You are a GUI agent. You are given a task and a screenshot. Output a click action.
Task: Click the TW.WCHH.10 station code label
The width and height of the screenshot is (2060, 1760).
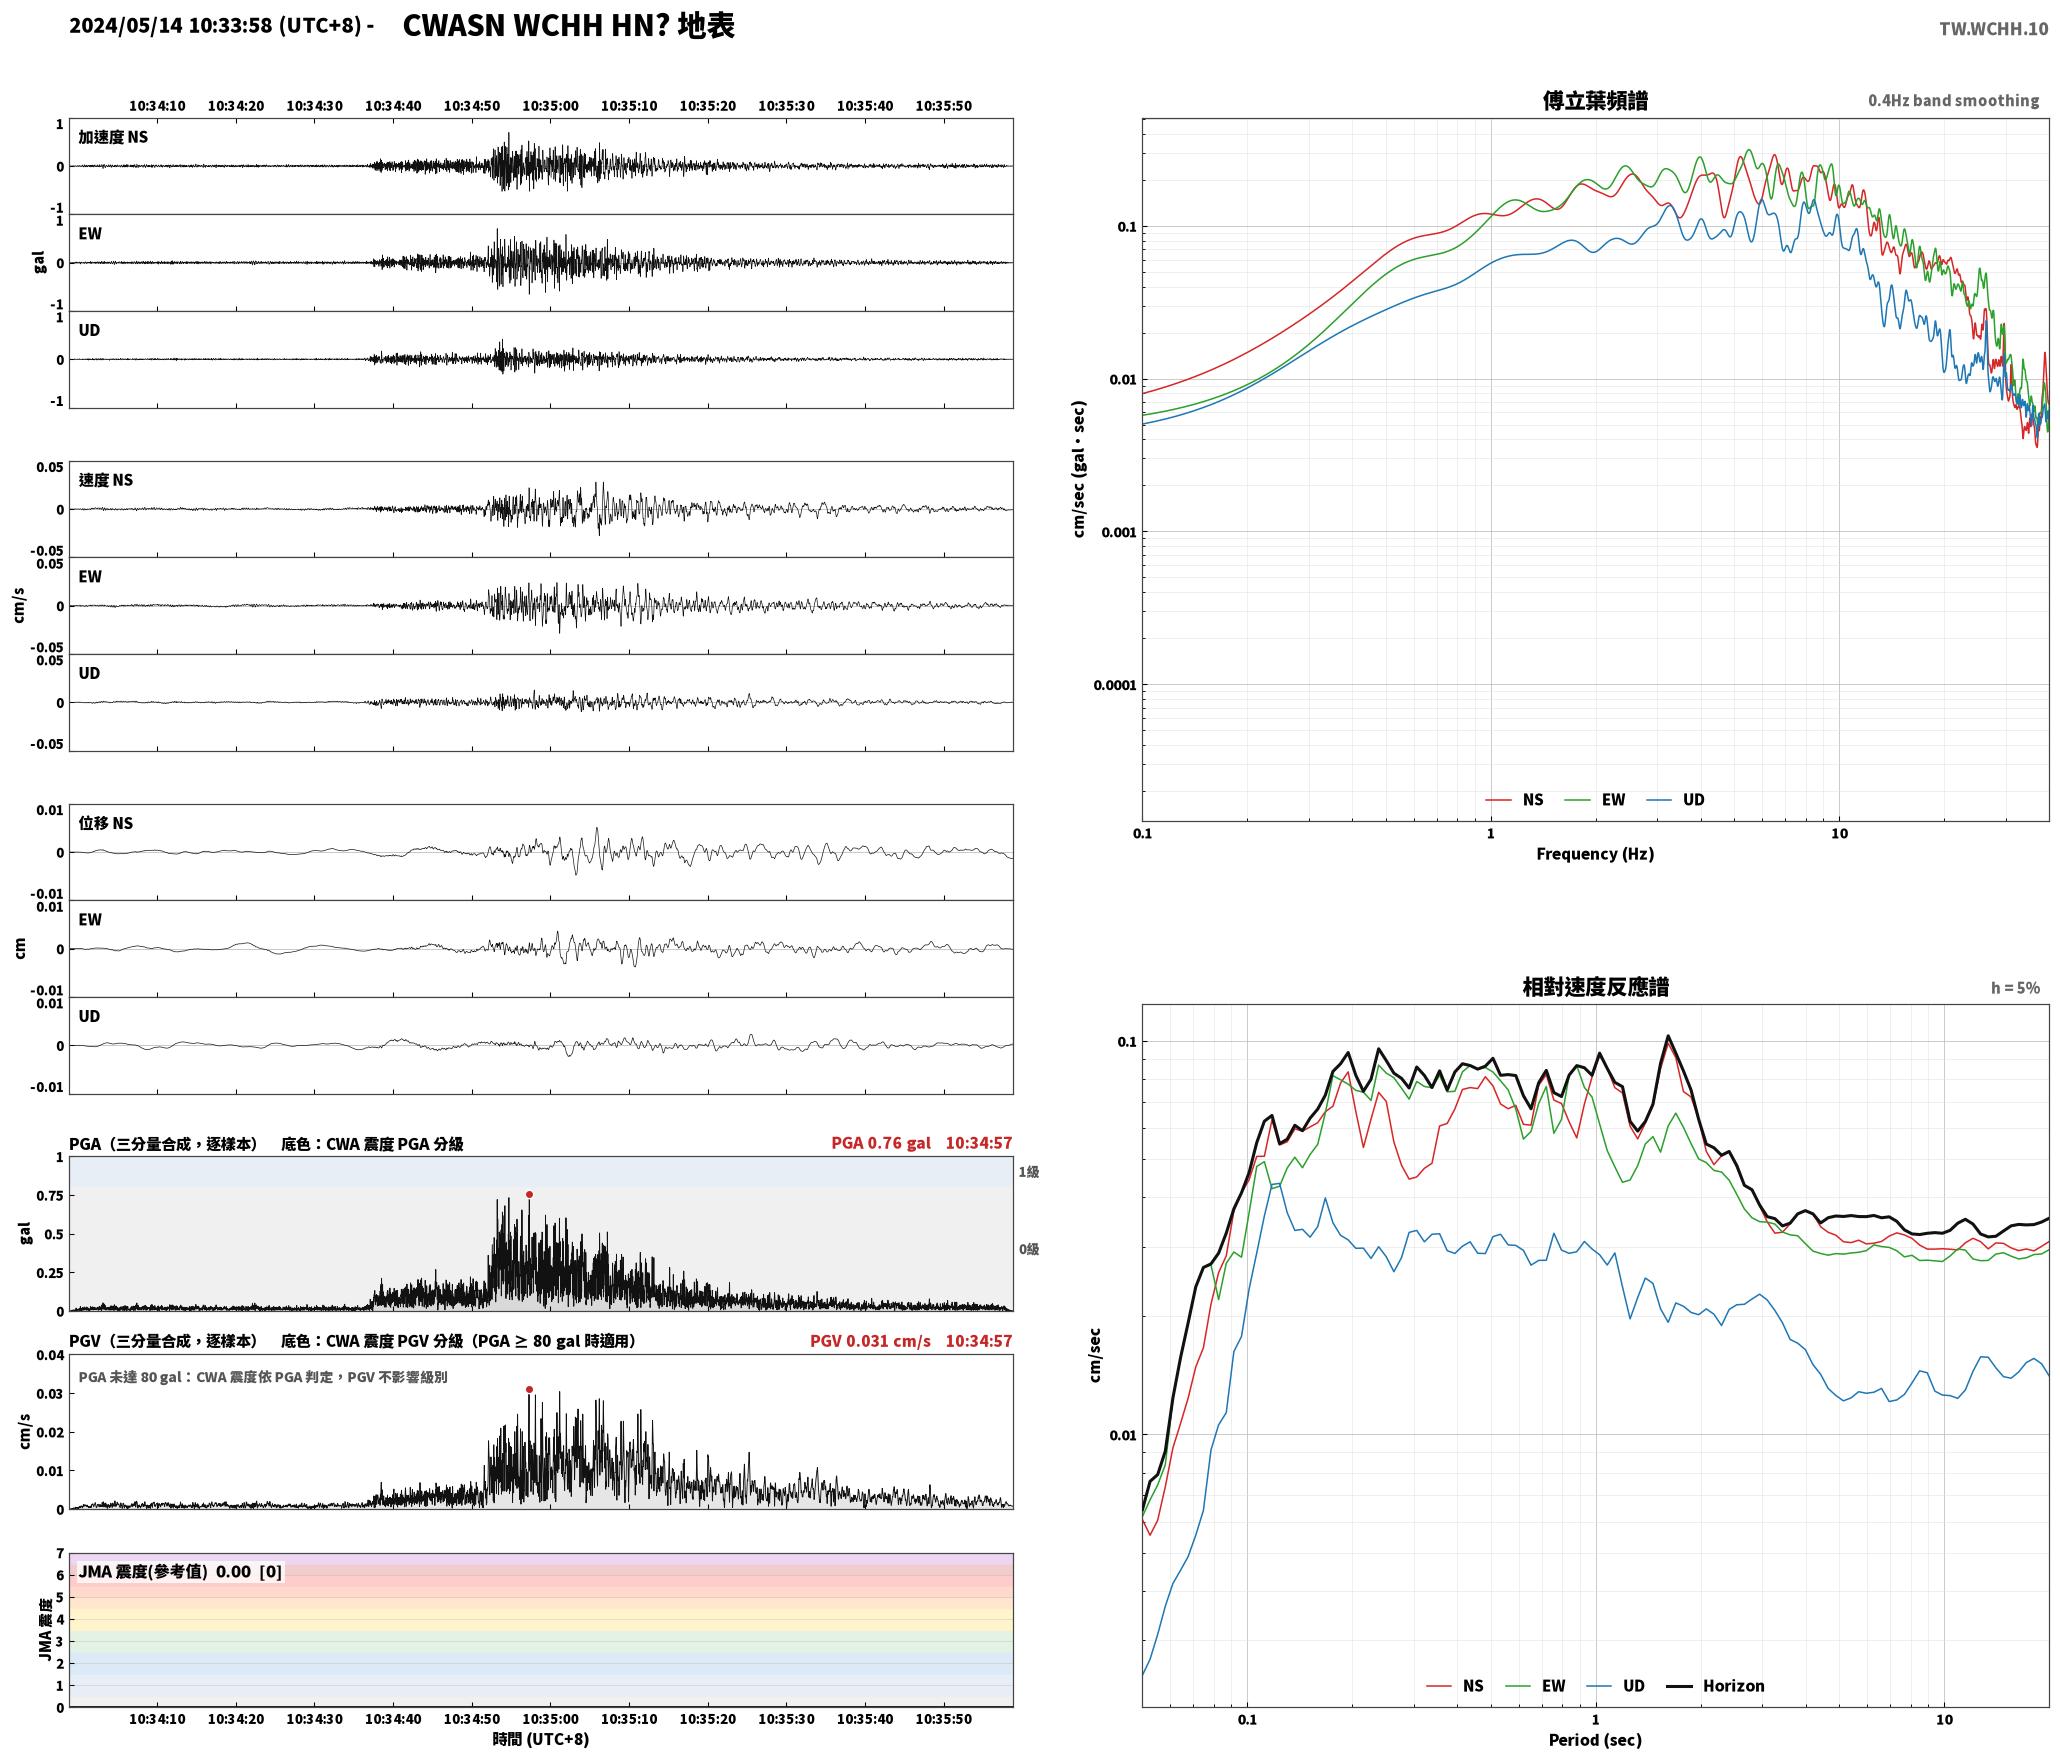pos(1993,29)
